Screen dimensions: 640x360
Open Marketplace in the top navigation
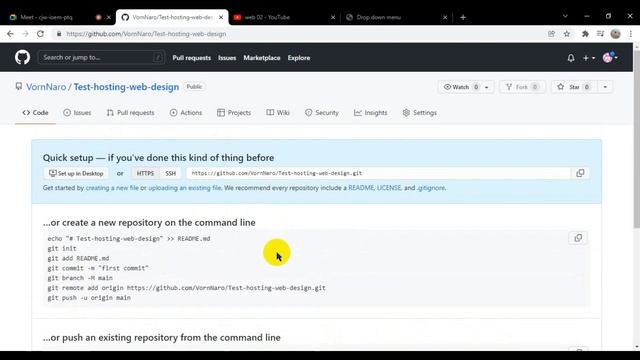click(262, 58)
